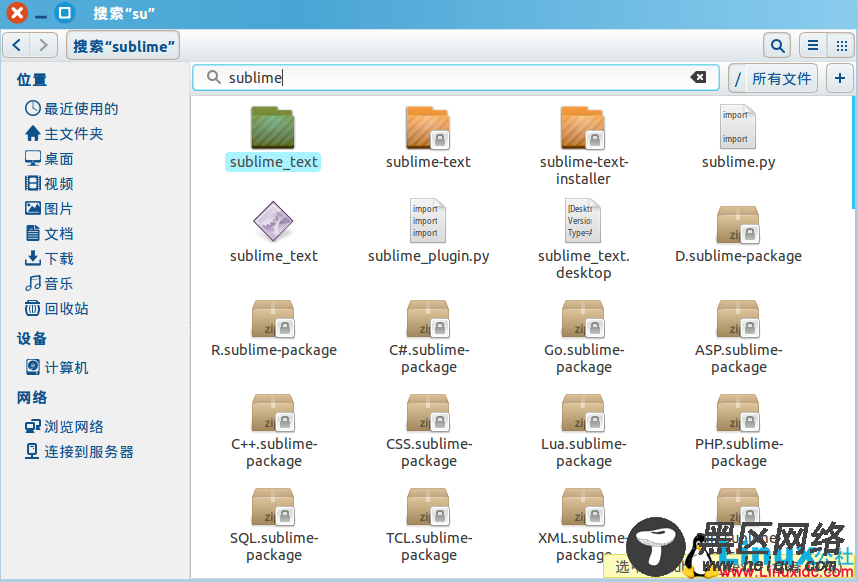This screenshot has height=582, width=858.
Task: Click the sublime_text.desktop file name label
Action: [x=583, y=264]
